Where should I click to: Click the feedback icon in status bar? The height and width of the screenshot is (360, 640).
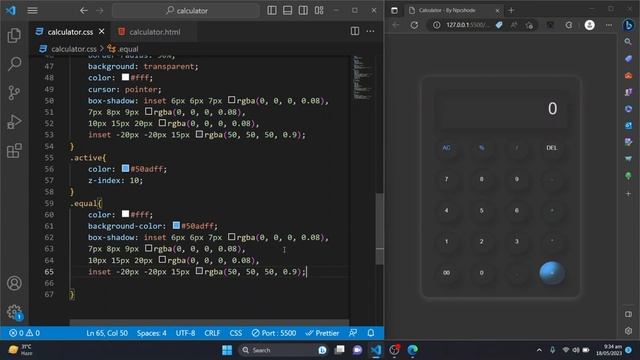tap(353, 333)
